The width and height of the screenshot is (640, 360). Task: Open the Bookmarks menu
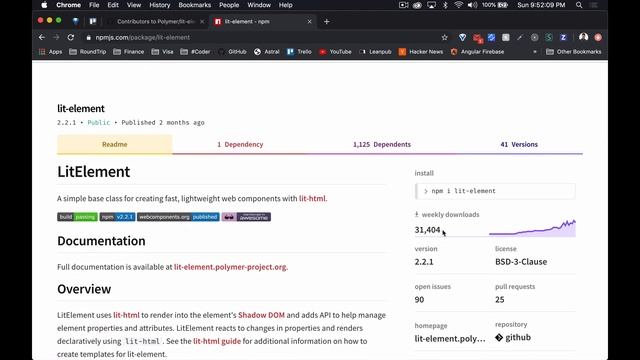pyautogui.click(x=195, y=5)
